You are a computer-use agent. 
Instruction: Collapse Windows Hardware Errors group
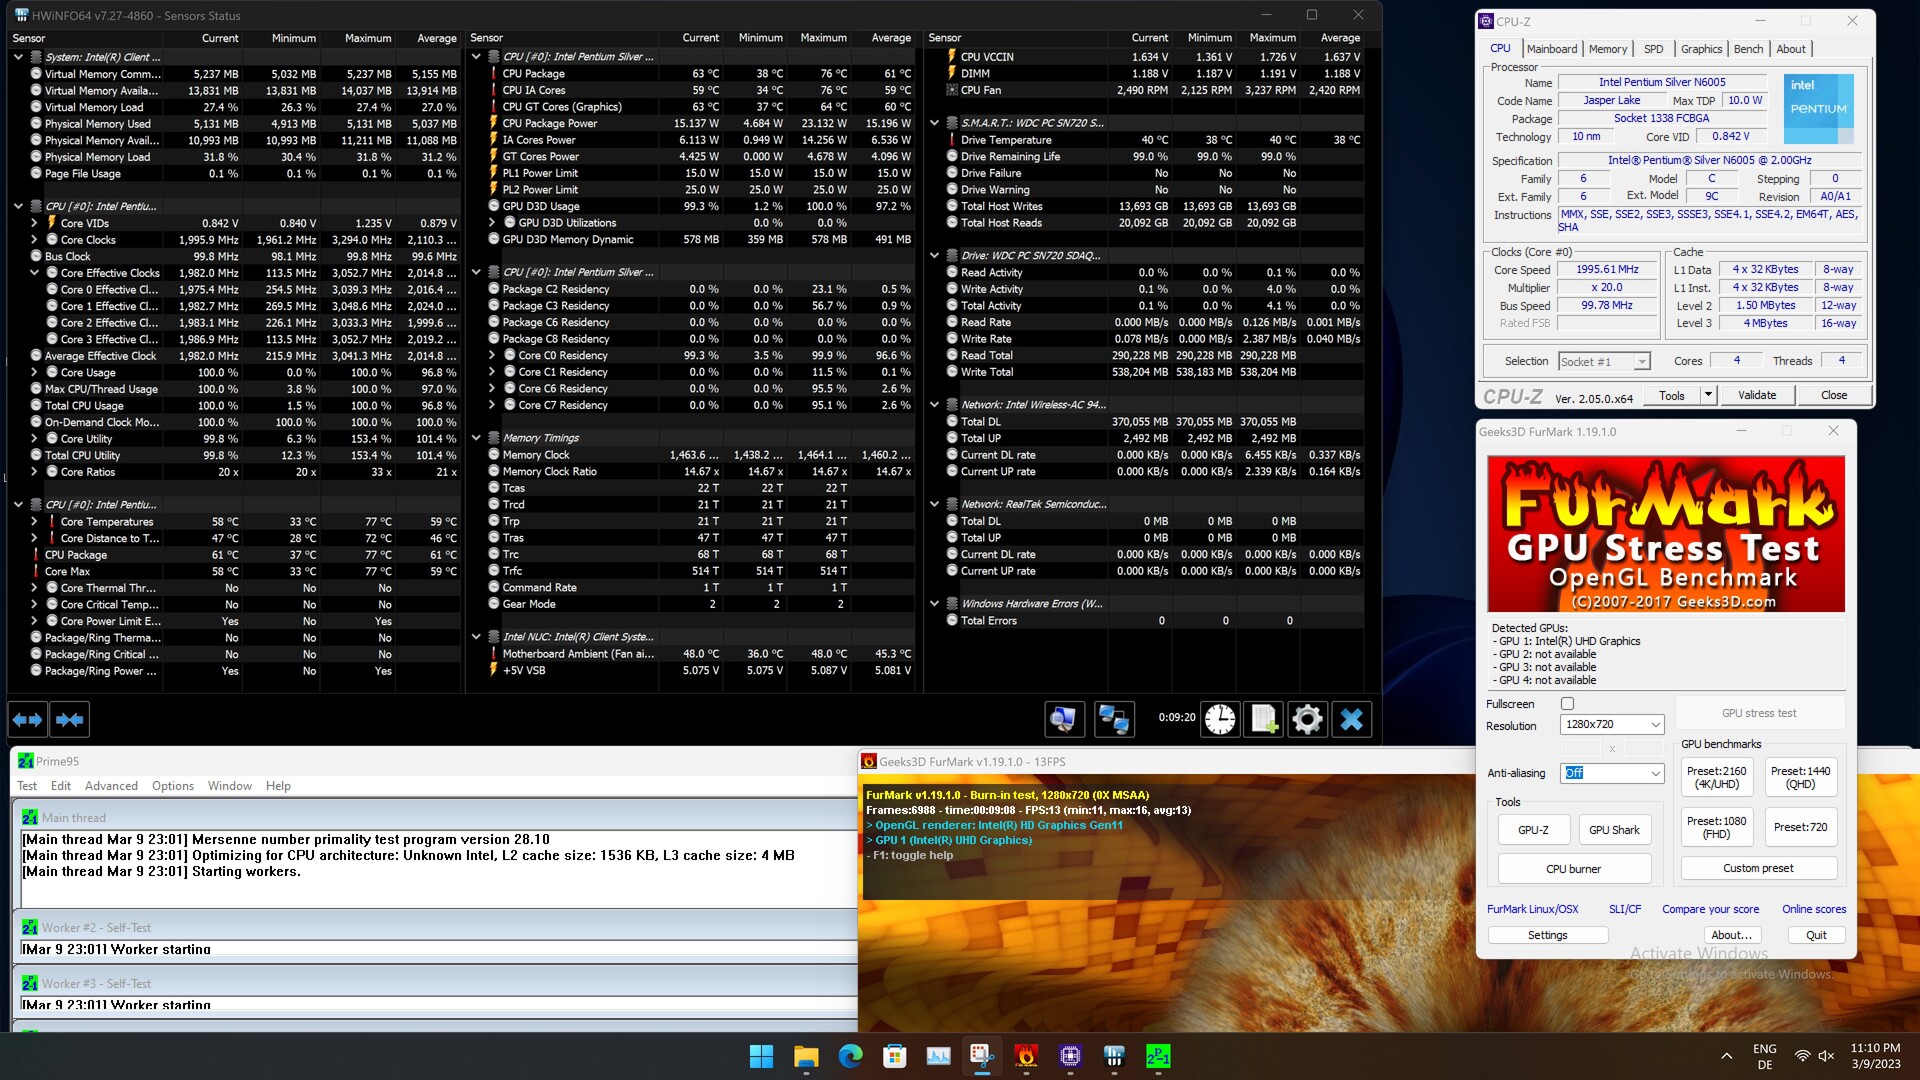934,604
